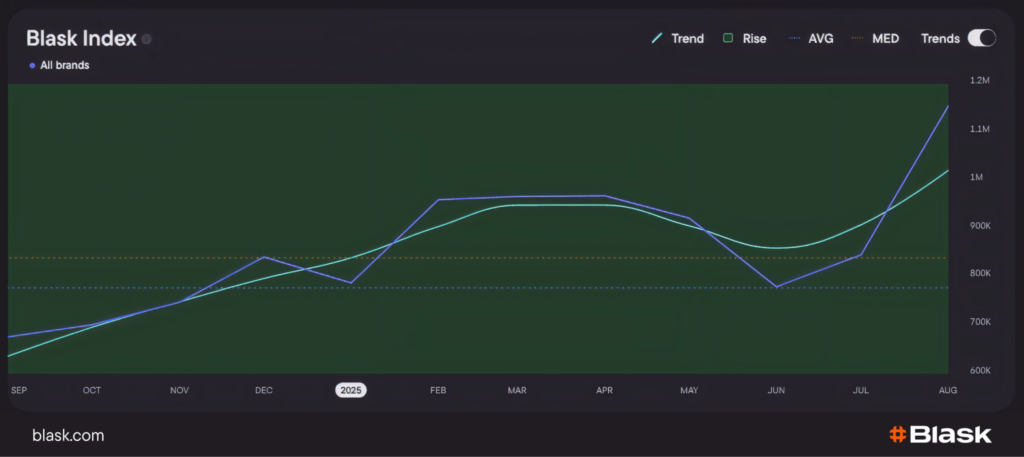Click the purple All brands dot
Image resolution: width=1024 pixels, height=457 pixels.
[x=32, y=65]
